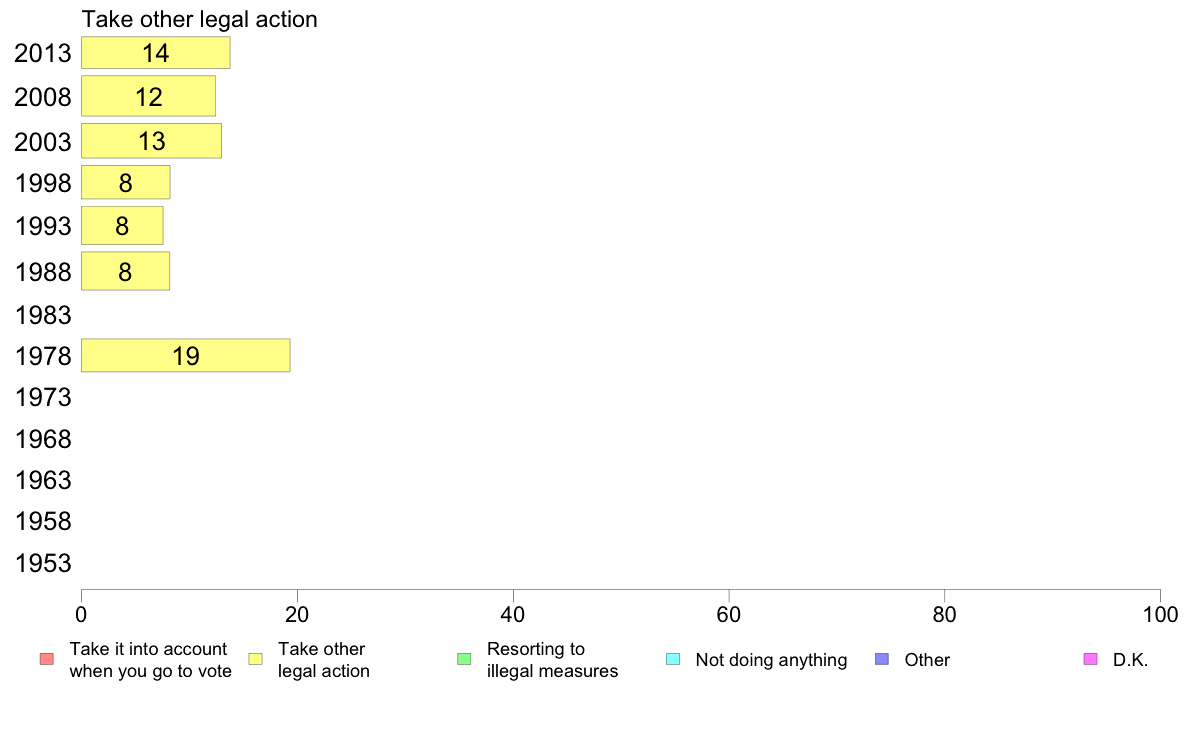Image resolution: width=1188 pixels, height=736 pixels.
Task: Click the 100 tick on x-axis
Action: 1160,615
